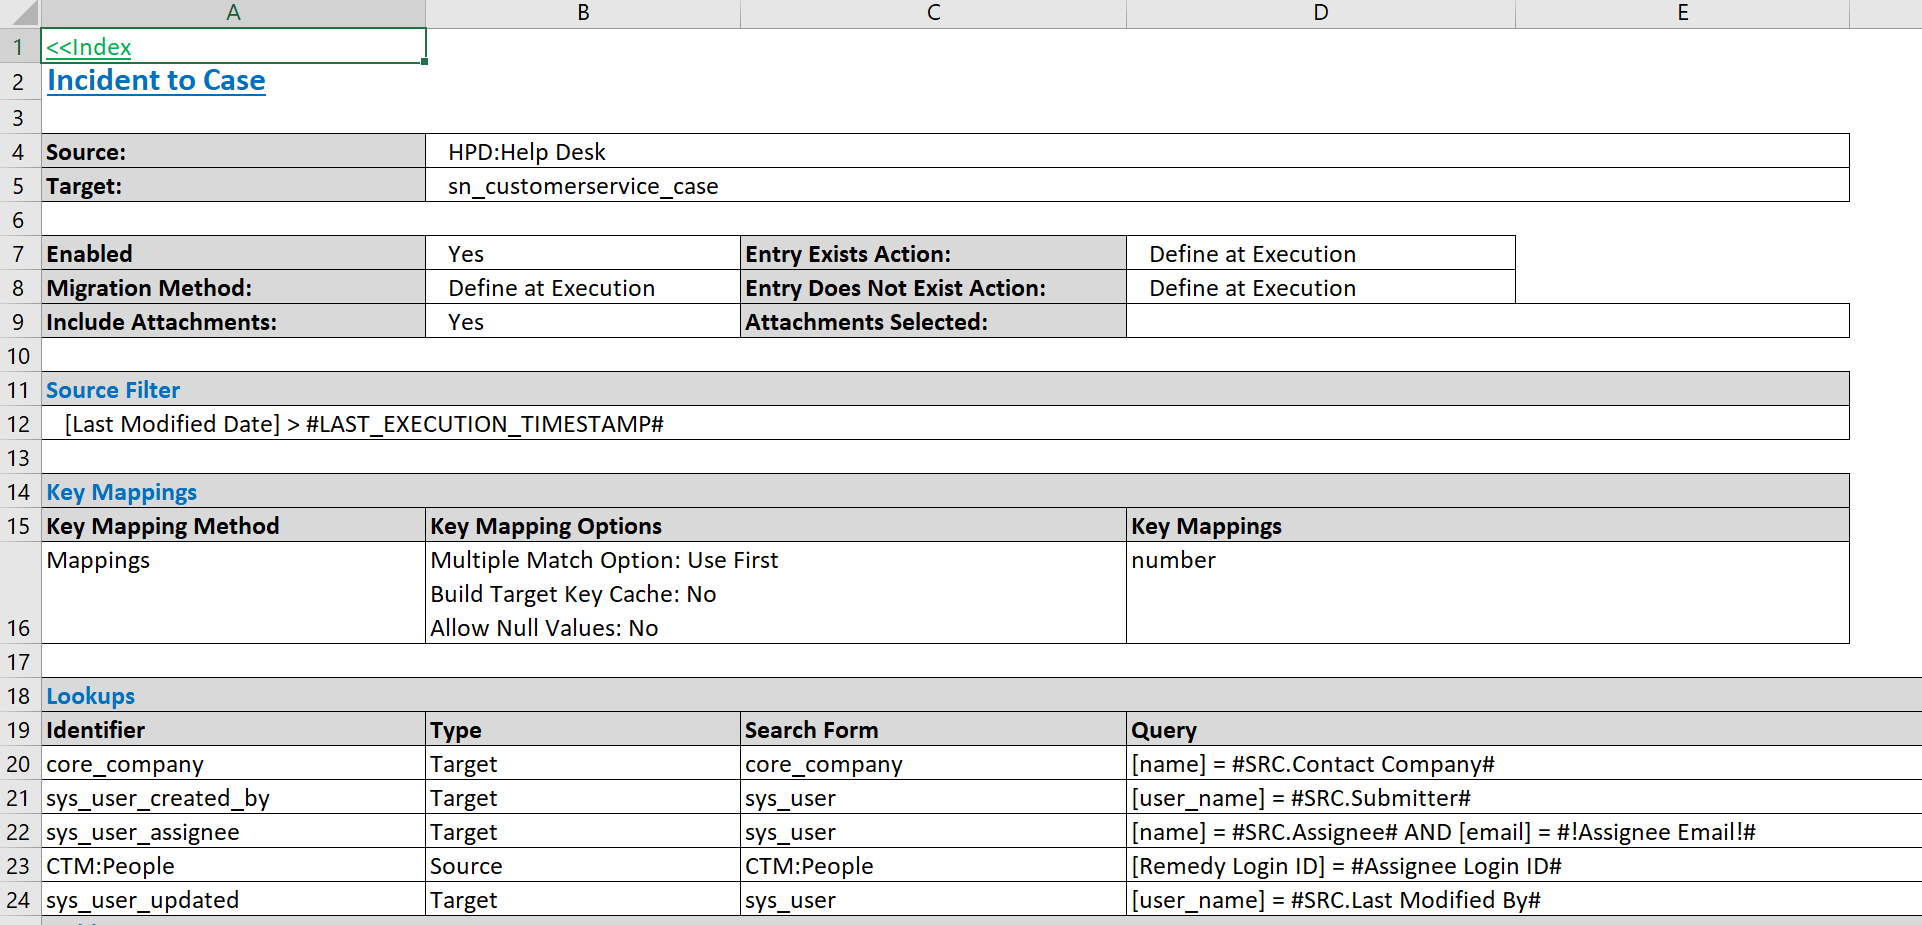The image size is (1922, 925).
Task: Click 'sys_user' search form in sys_user_created_by row
Action: [933, 798]
